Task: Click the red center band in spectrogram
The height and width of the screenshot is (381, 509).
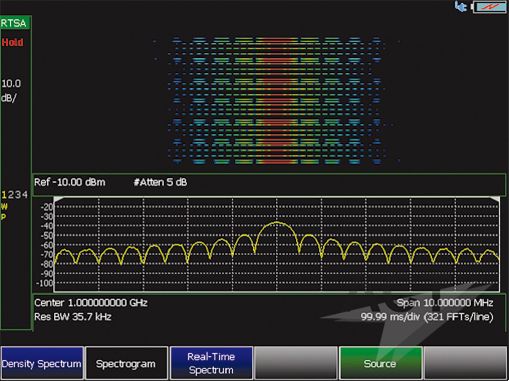Action: 277,100
